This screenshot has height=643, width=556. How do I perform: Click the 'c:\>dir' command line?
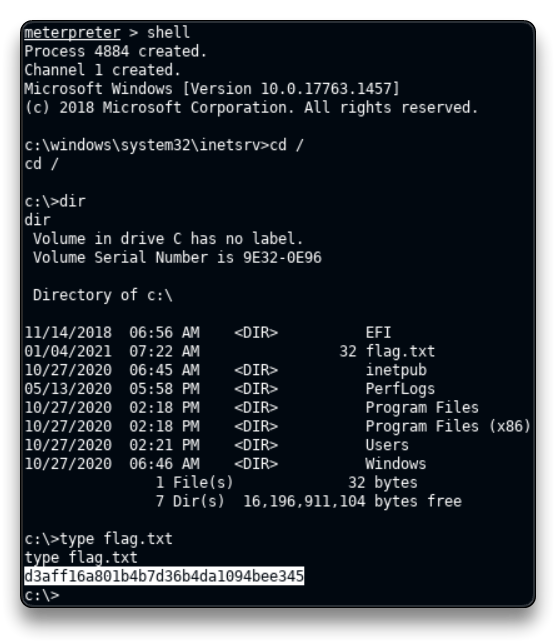point(55,202)
